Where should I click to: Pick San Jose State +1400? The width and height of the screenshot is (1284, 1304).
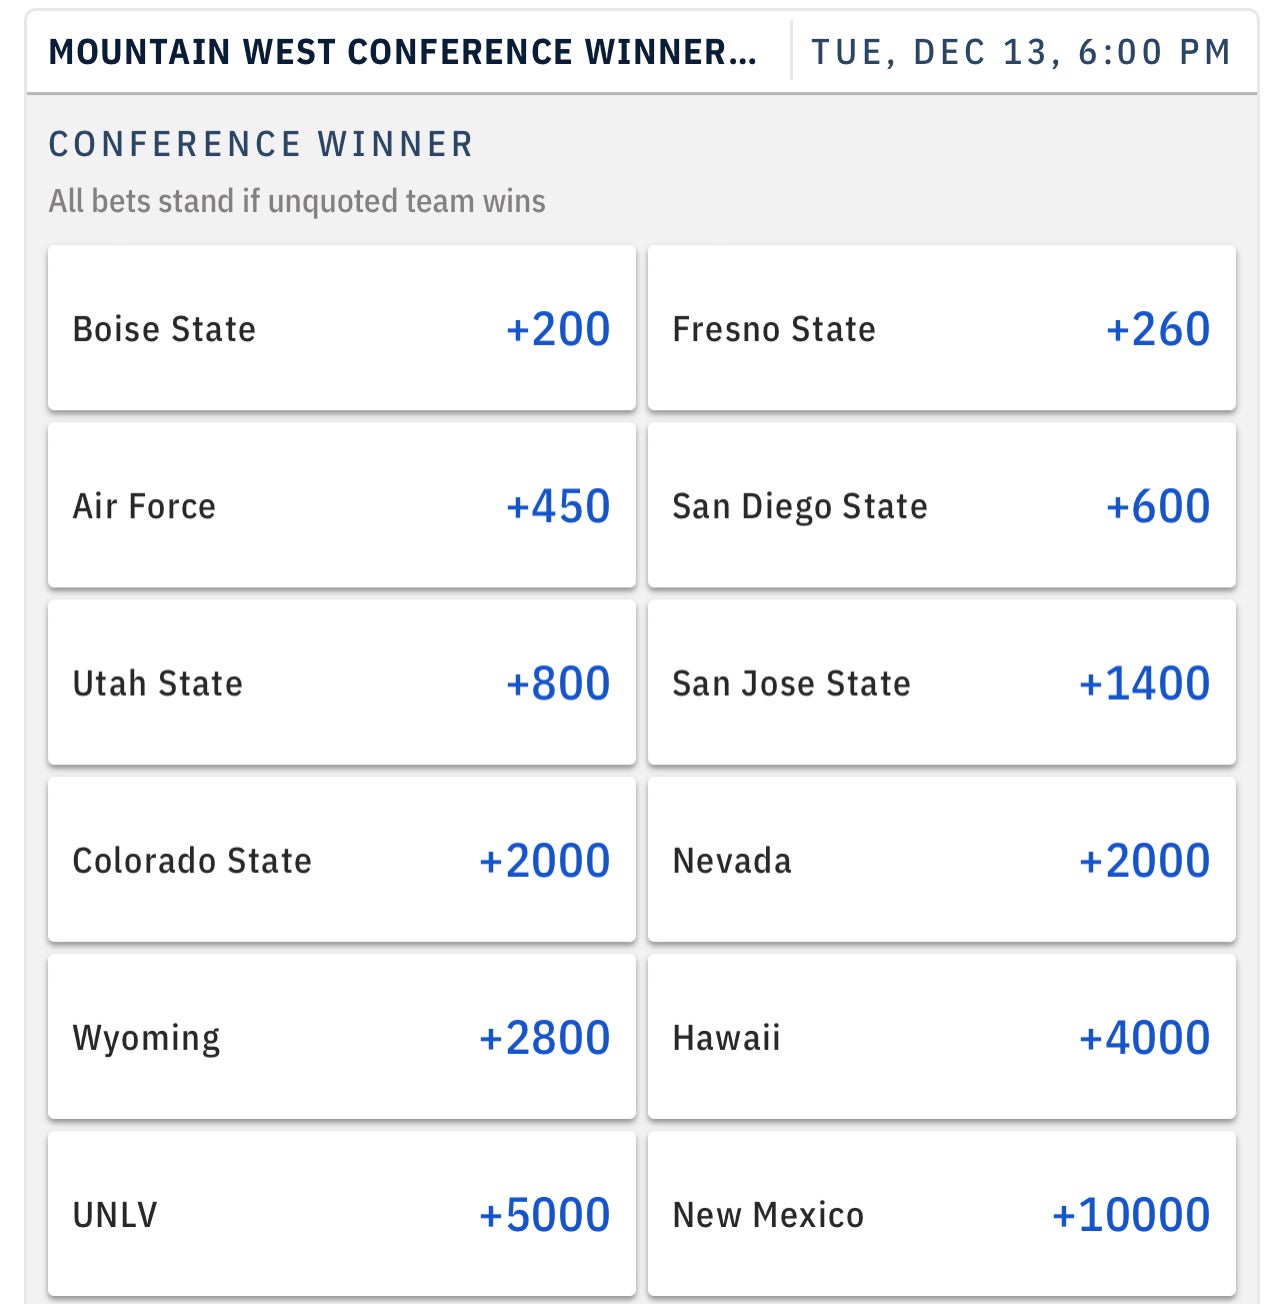pyautogui.click(x=941, y=683)
